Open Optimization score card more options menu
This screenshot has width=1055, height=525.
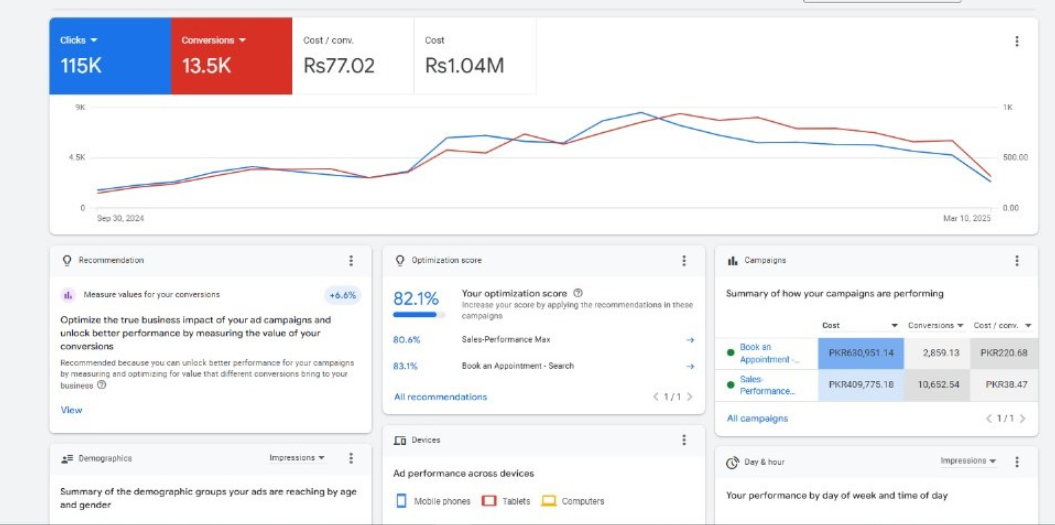tap(684, 261)
